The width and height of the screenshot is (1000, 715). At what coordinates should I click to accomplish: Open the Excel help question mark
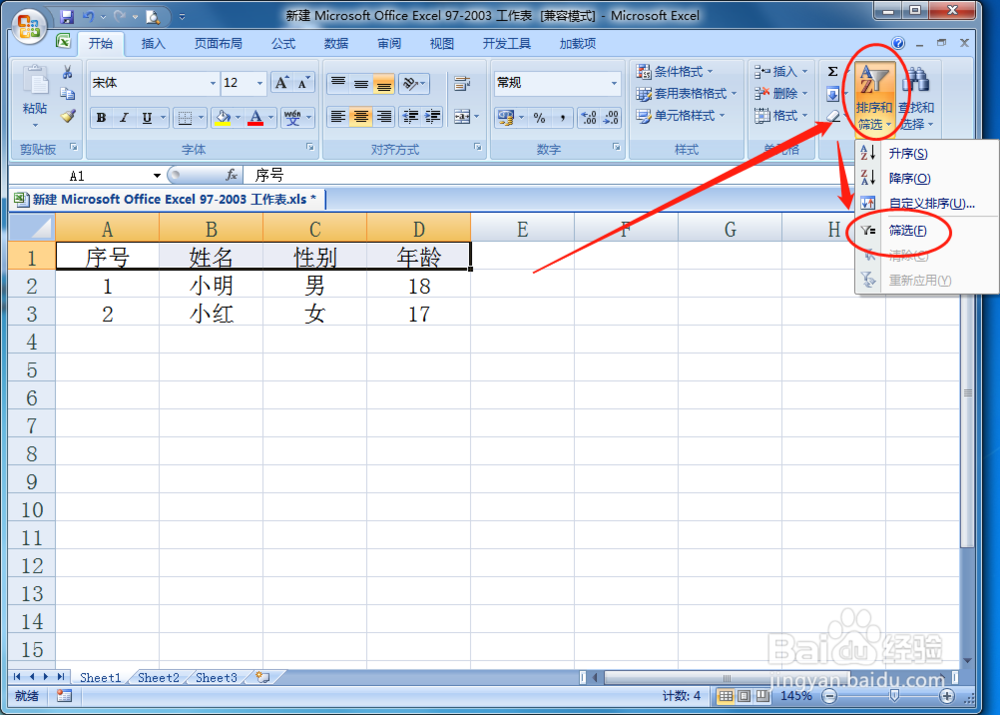898,43
